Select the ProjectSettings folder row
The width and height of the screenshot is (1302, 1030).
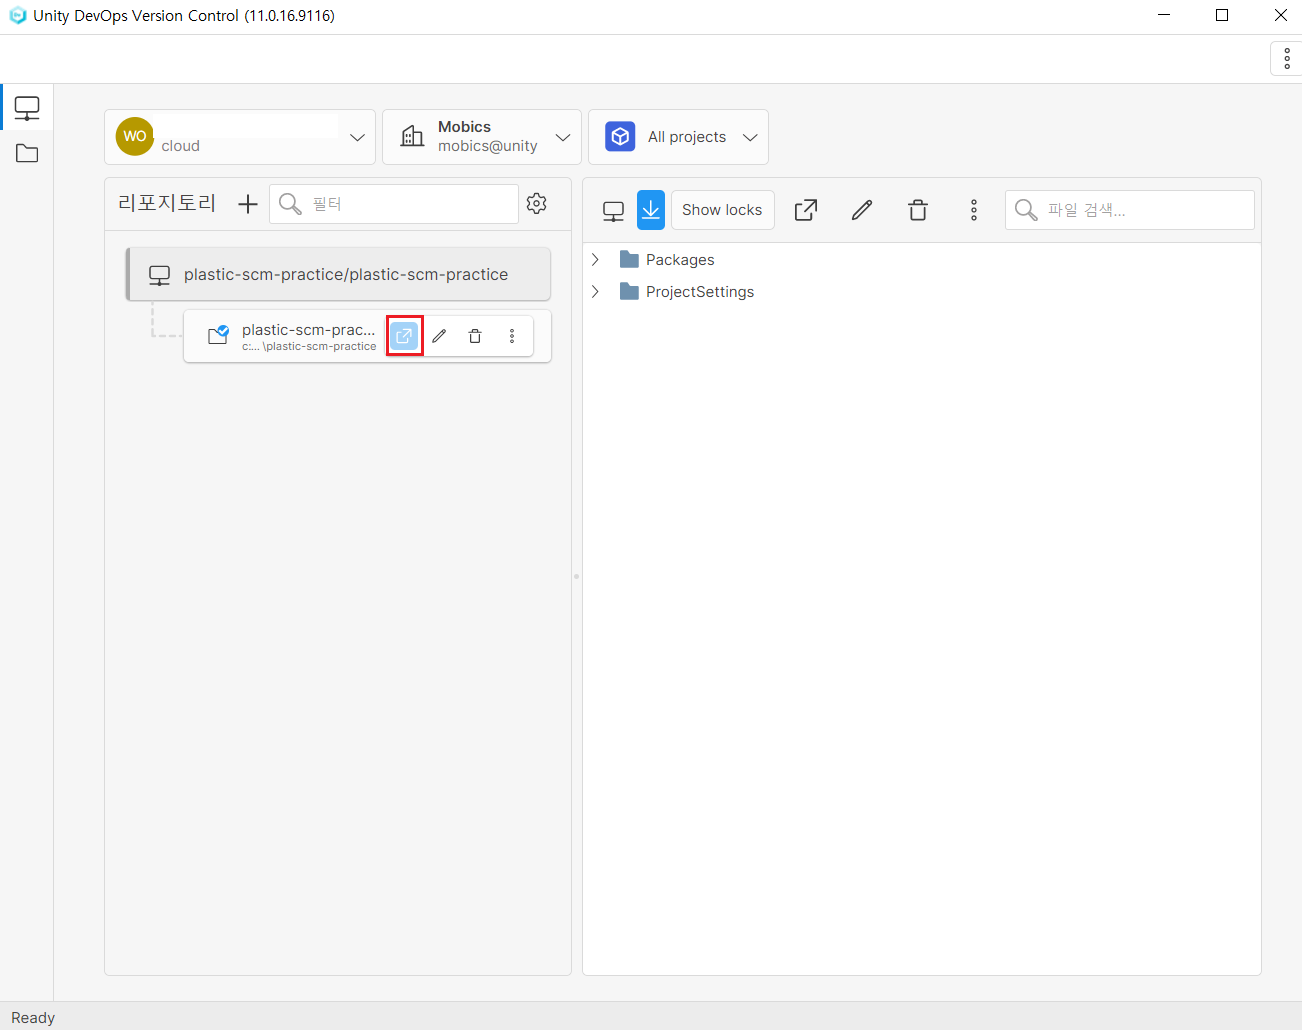click(921, 292)
